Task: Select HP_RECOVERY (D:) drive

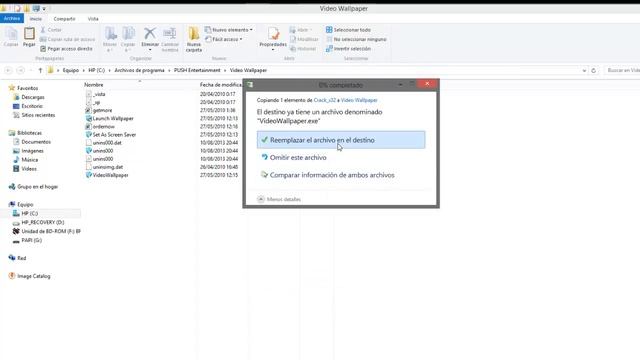Action: point(42,222)
